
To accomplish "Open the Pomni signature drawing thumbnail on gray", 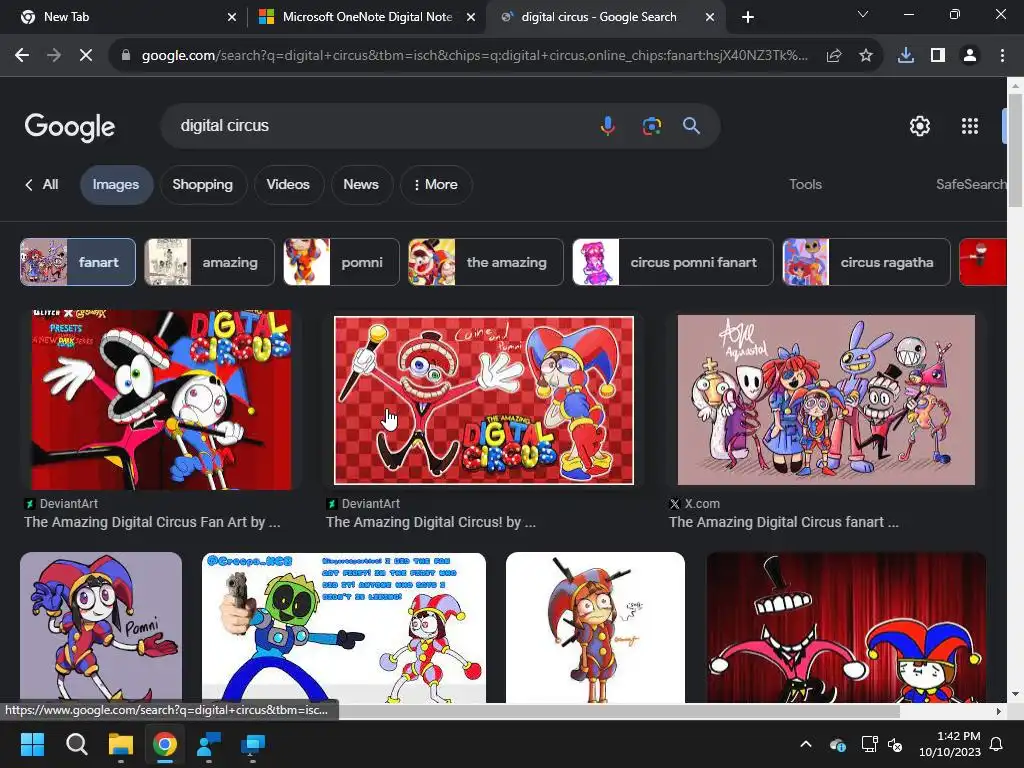I will click(101, 628).
